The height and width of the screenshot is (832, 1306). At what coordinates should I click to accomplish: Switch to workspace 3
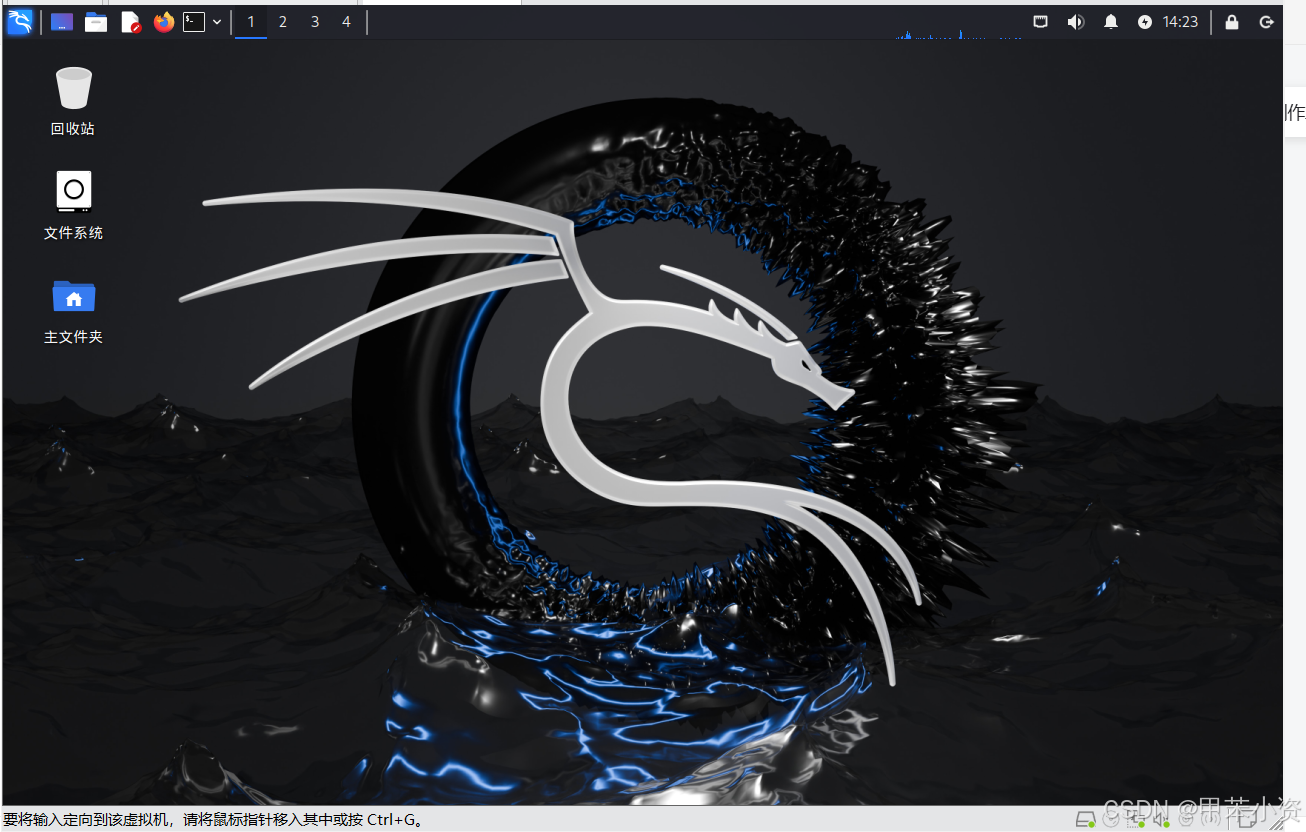click(315, 22)
